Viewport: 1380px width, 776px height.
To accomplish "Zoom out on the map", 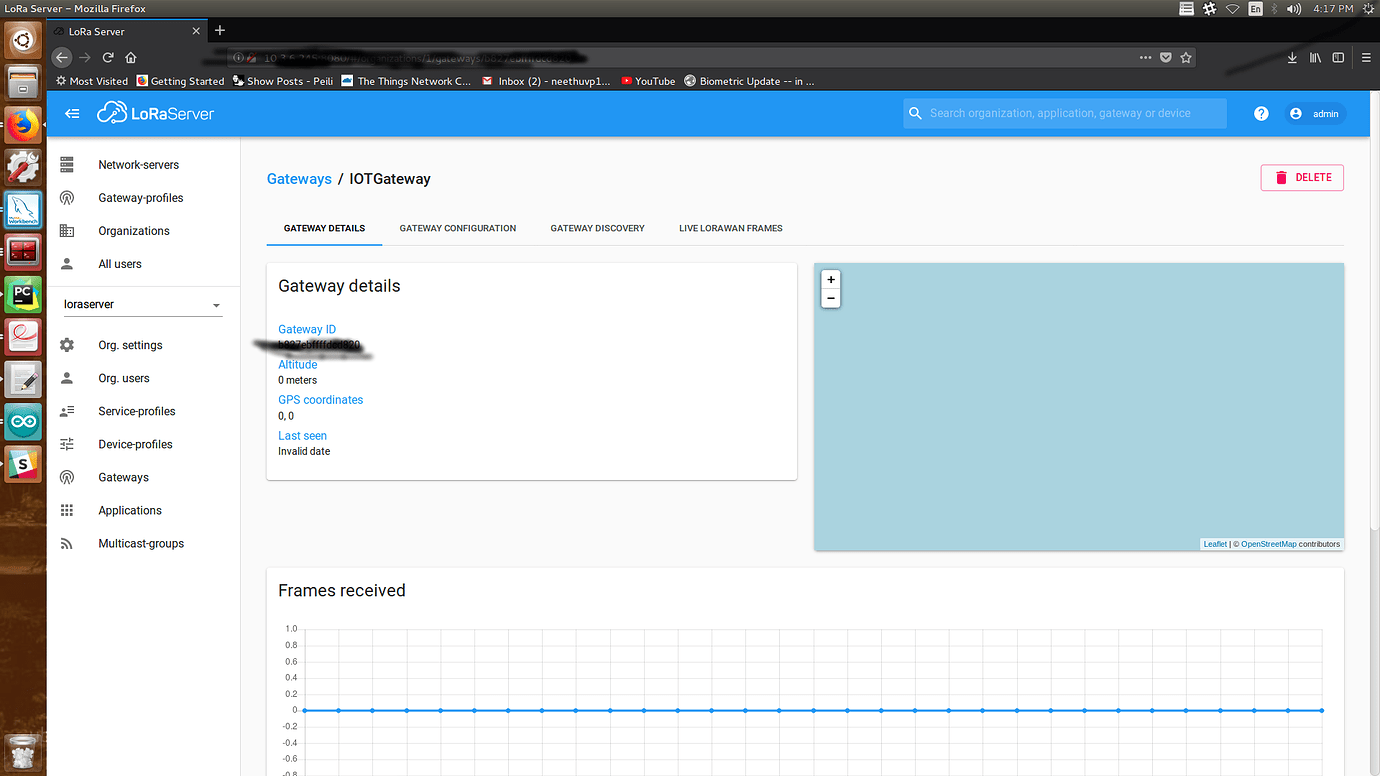I will click(831, 299).
